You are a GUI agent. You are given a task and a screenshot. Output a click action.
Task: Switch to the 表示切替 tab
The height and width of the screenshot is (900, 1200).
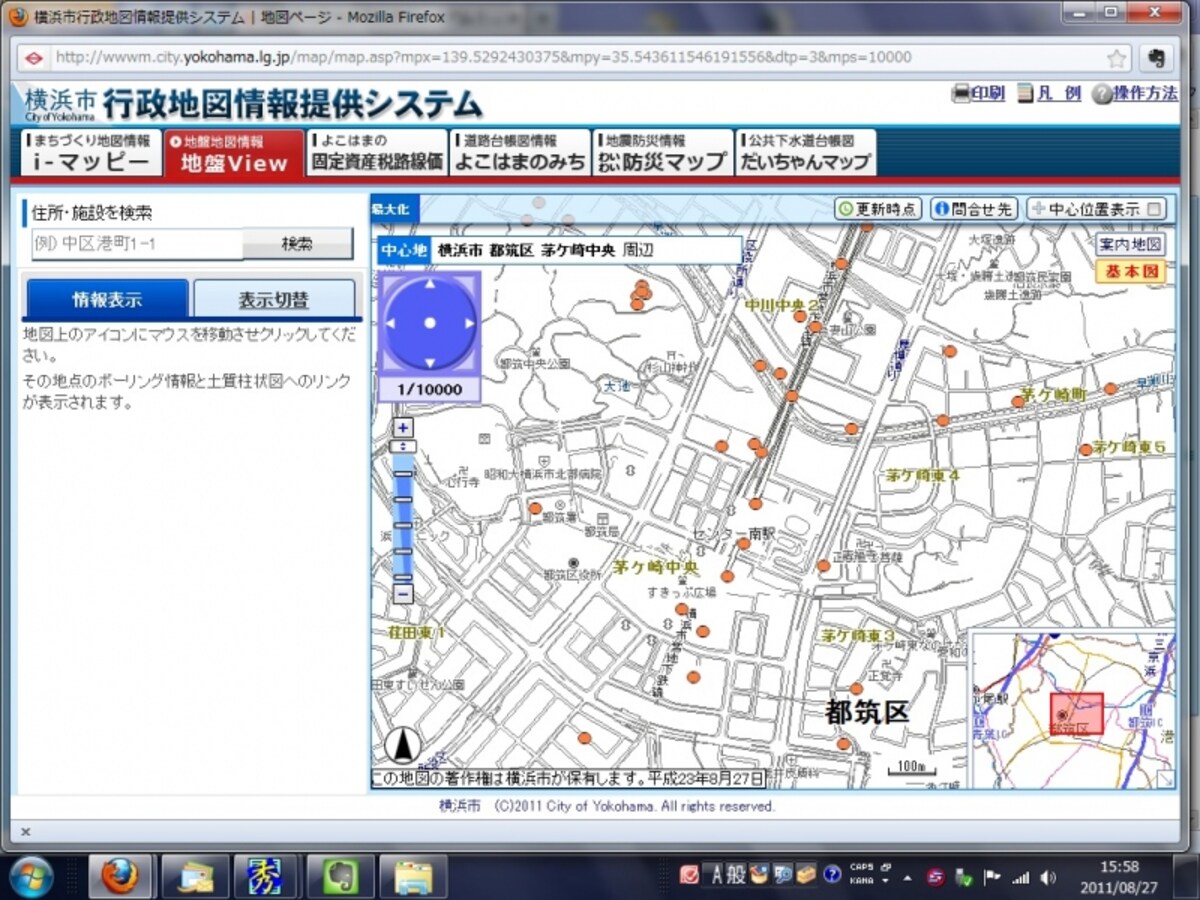(x=274, y=300)
